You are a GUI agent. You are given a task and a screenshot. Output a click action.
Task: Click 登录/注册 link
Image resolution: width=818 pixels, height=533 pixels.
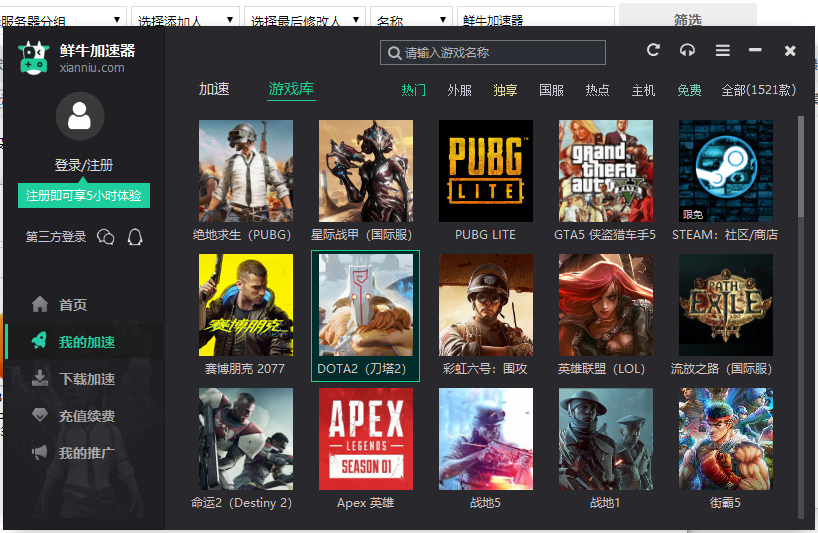83,165
